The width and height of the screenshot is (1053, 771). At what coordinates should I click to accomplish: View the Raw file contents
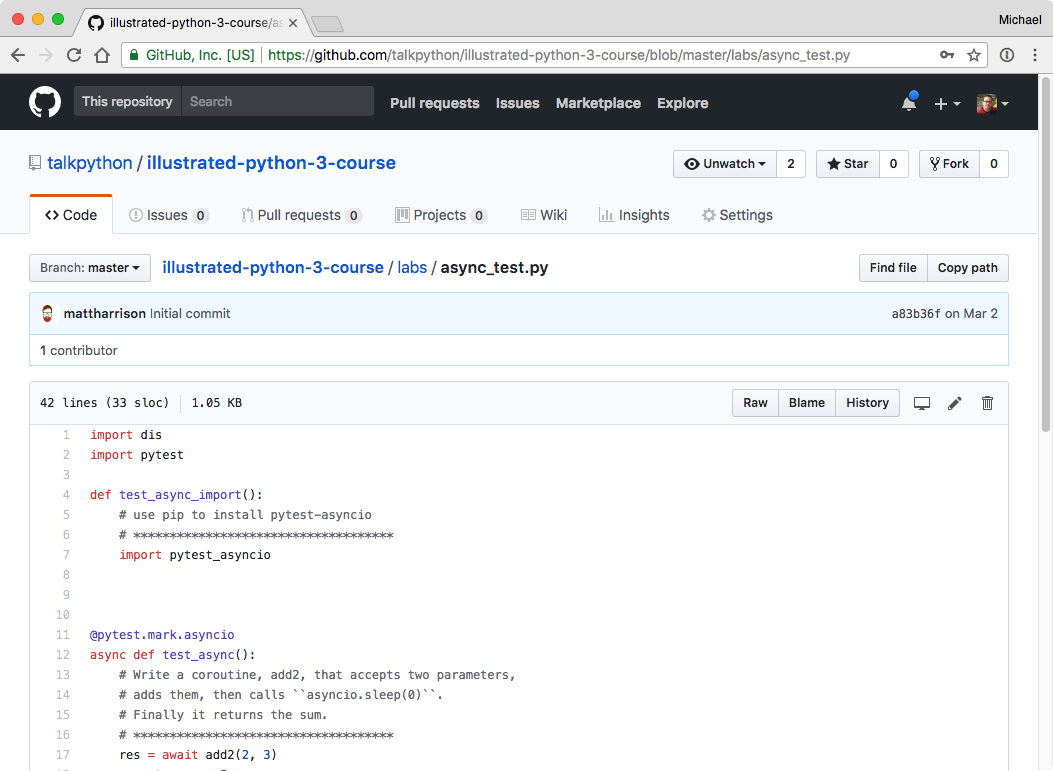756,403
